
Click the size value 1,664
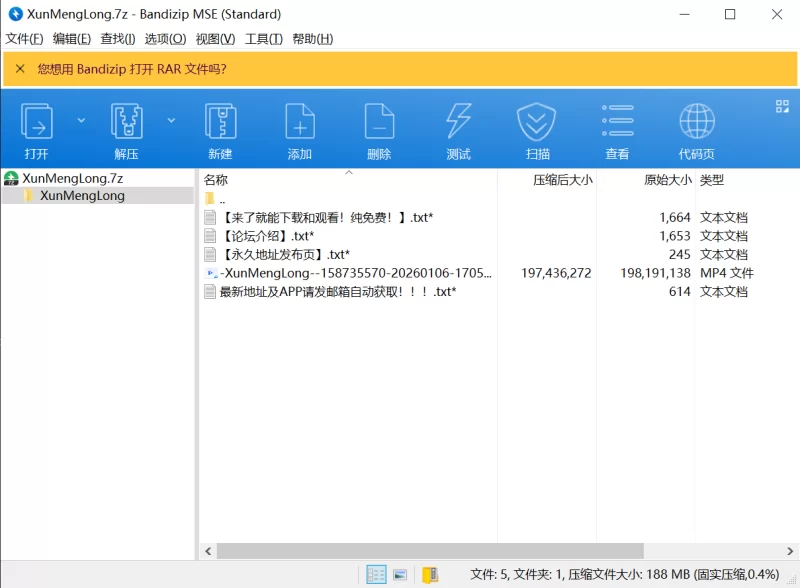point(674,218)
